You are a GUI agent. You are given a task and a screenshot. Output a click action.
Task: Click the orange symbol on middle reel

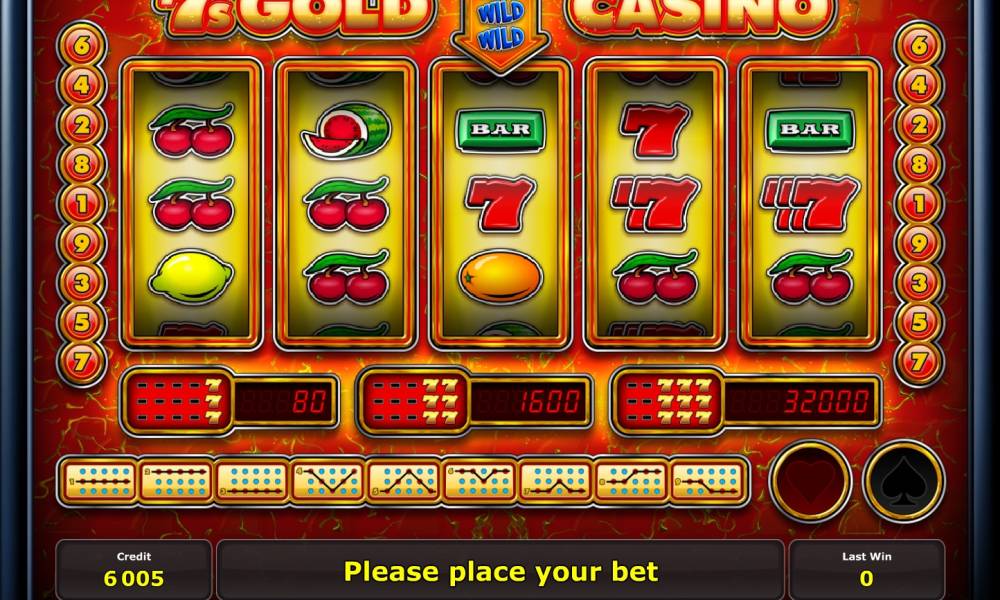(501, 277)
